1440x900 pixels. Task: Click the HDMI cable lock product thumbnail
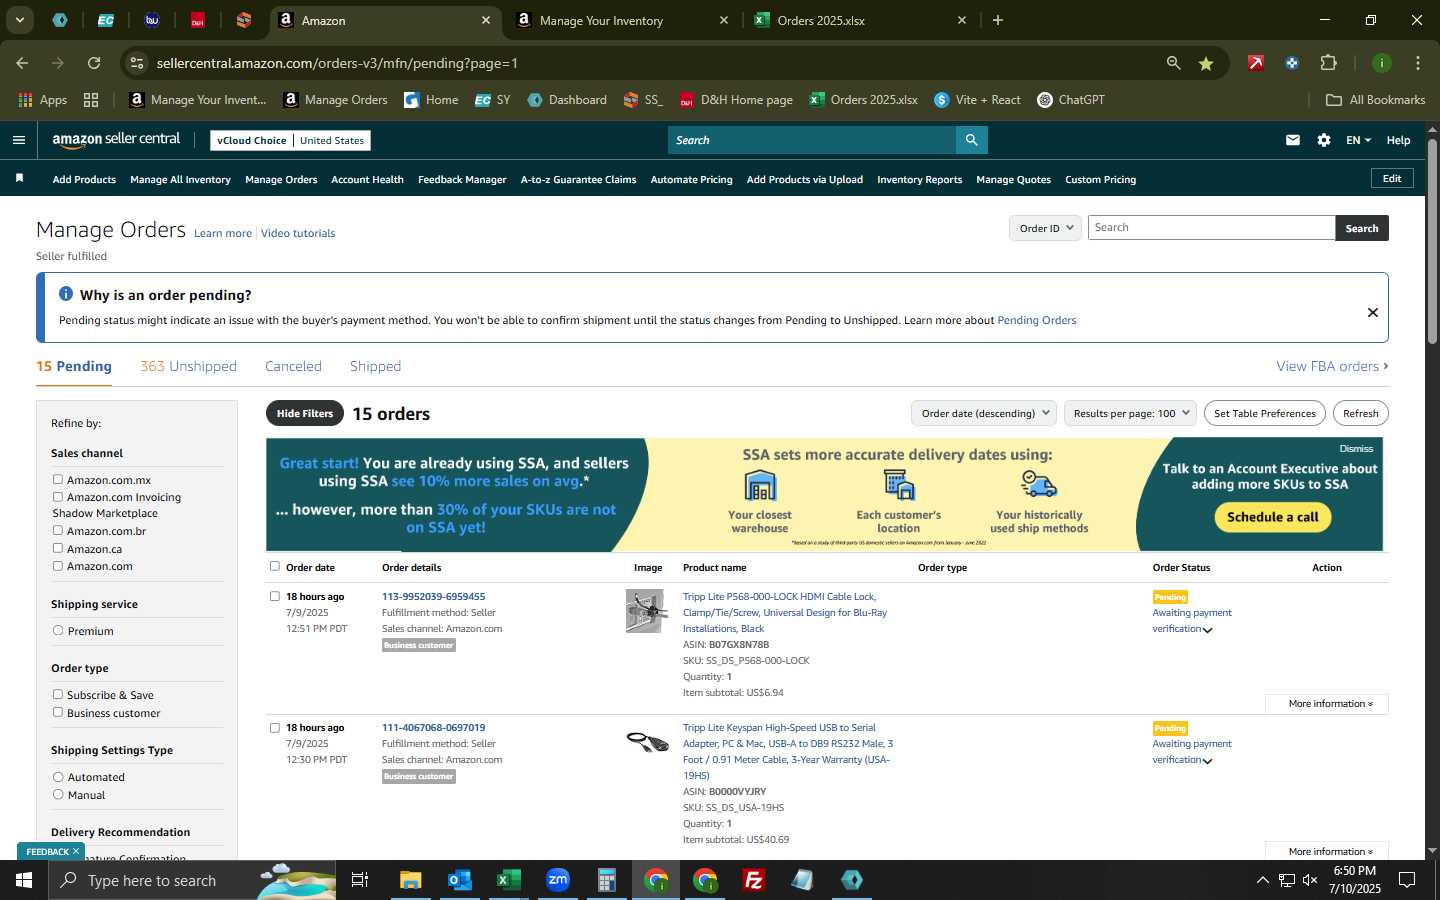[646, 611]
